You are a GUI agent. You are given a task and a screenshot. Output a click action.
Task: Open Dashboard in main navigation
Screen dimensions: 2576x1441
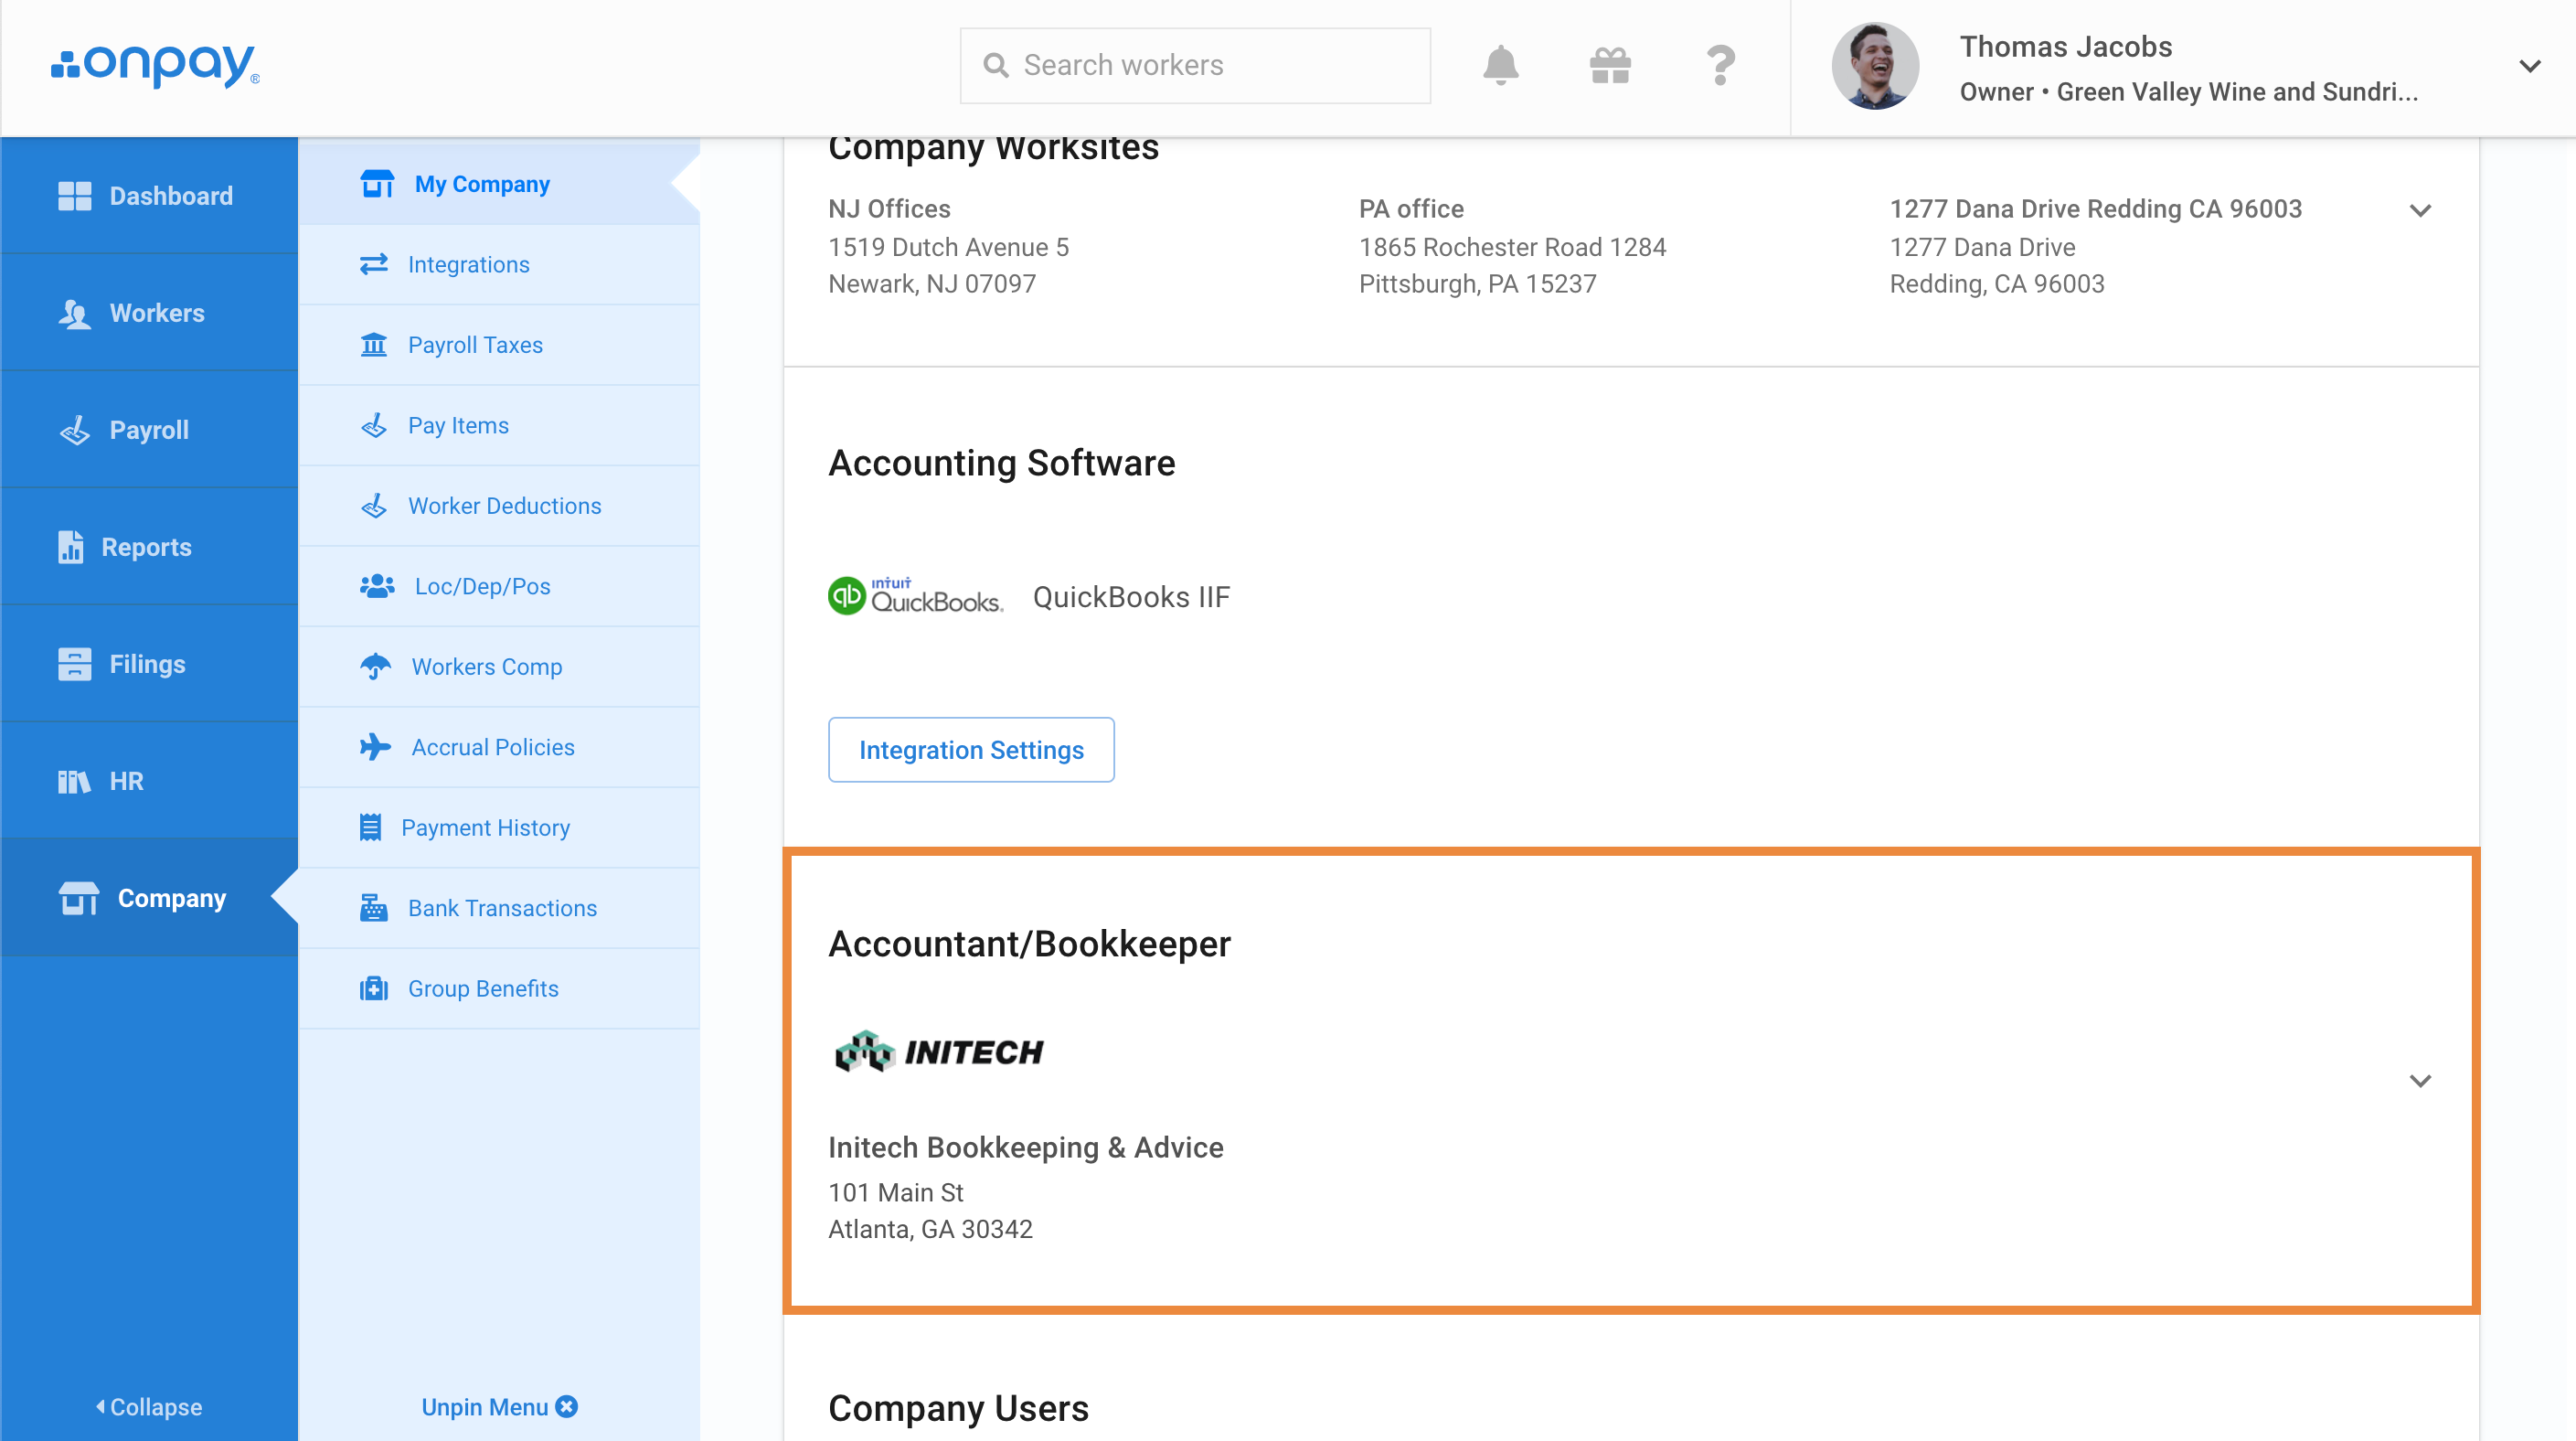149,196
